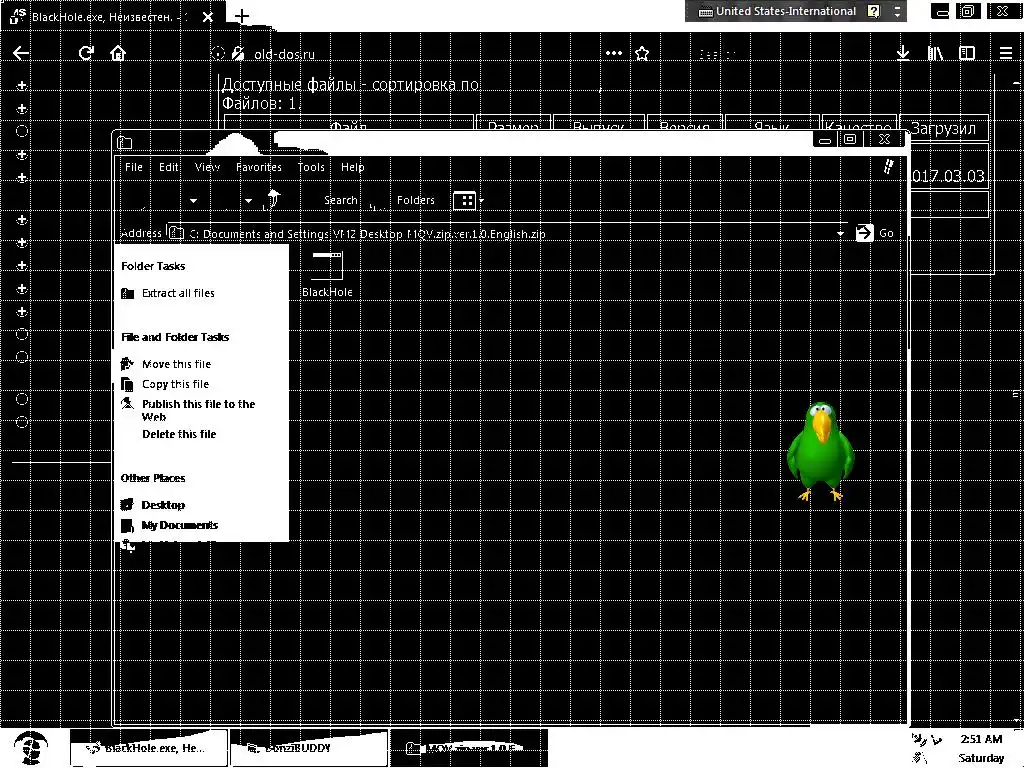Switch to BlackHole.exe taskbar button

pyautogui.click(x=149, y=748)
